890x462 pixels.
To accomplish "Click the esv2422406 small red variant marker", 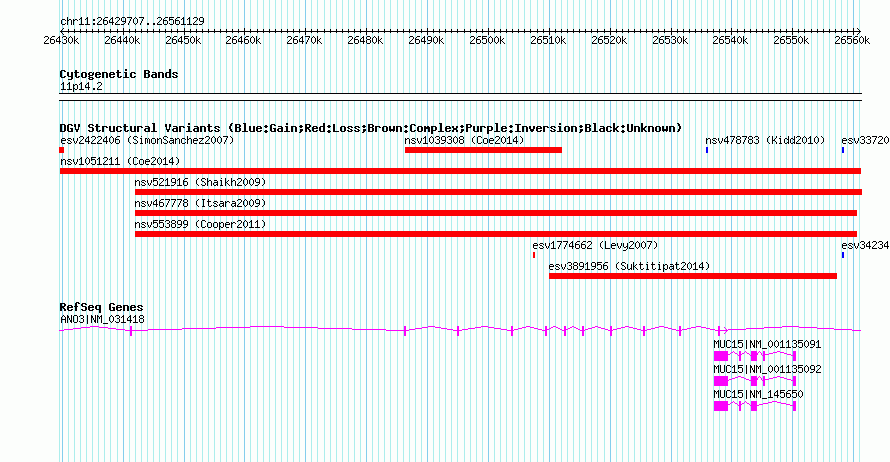I will point(62,150).
